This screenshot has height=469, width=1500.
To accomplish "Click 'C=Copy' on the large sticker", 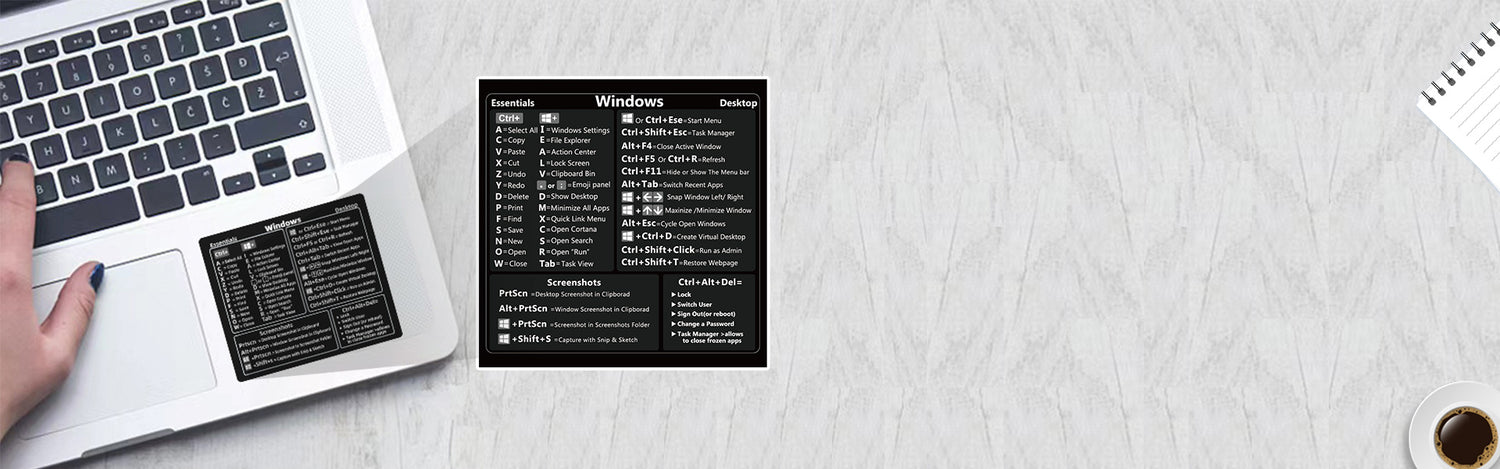I will 510,140.
